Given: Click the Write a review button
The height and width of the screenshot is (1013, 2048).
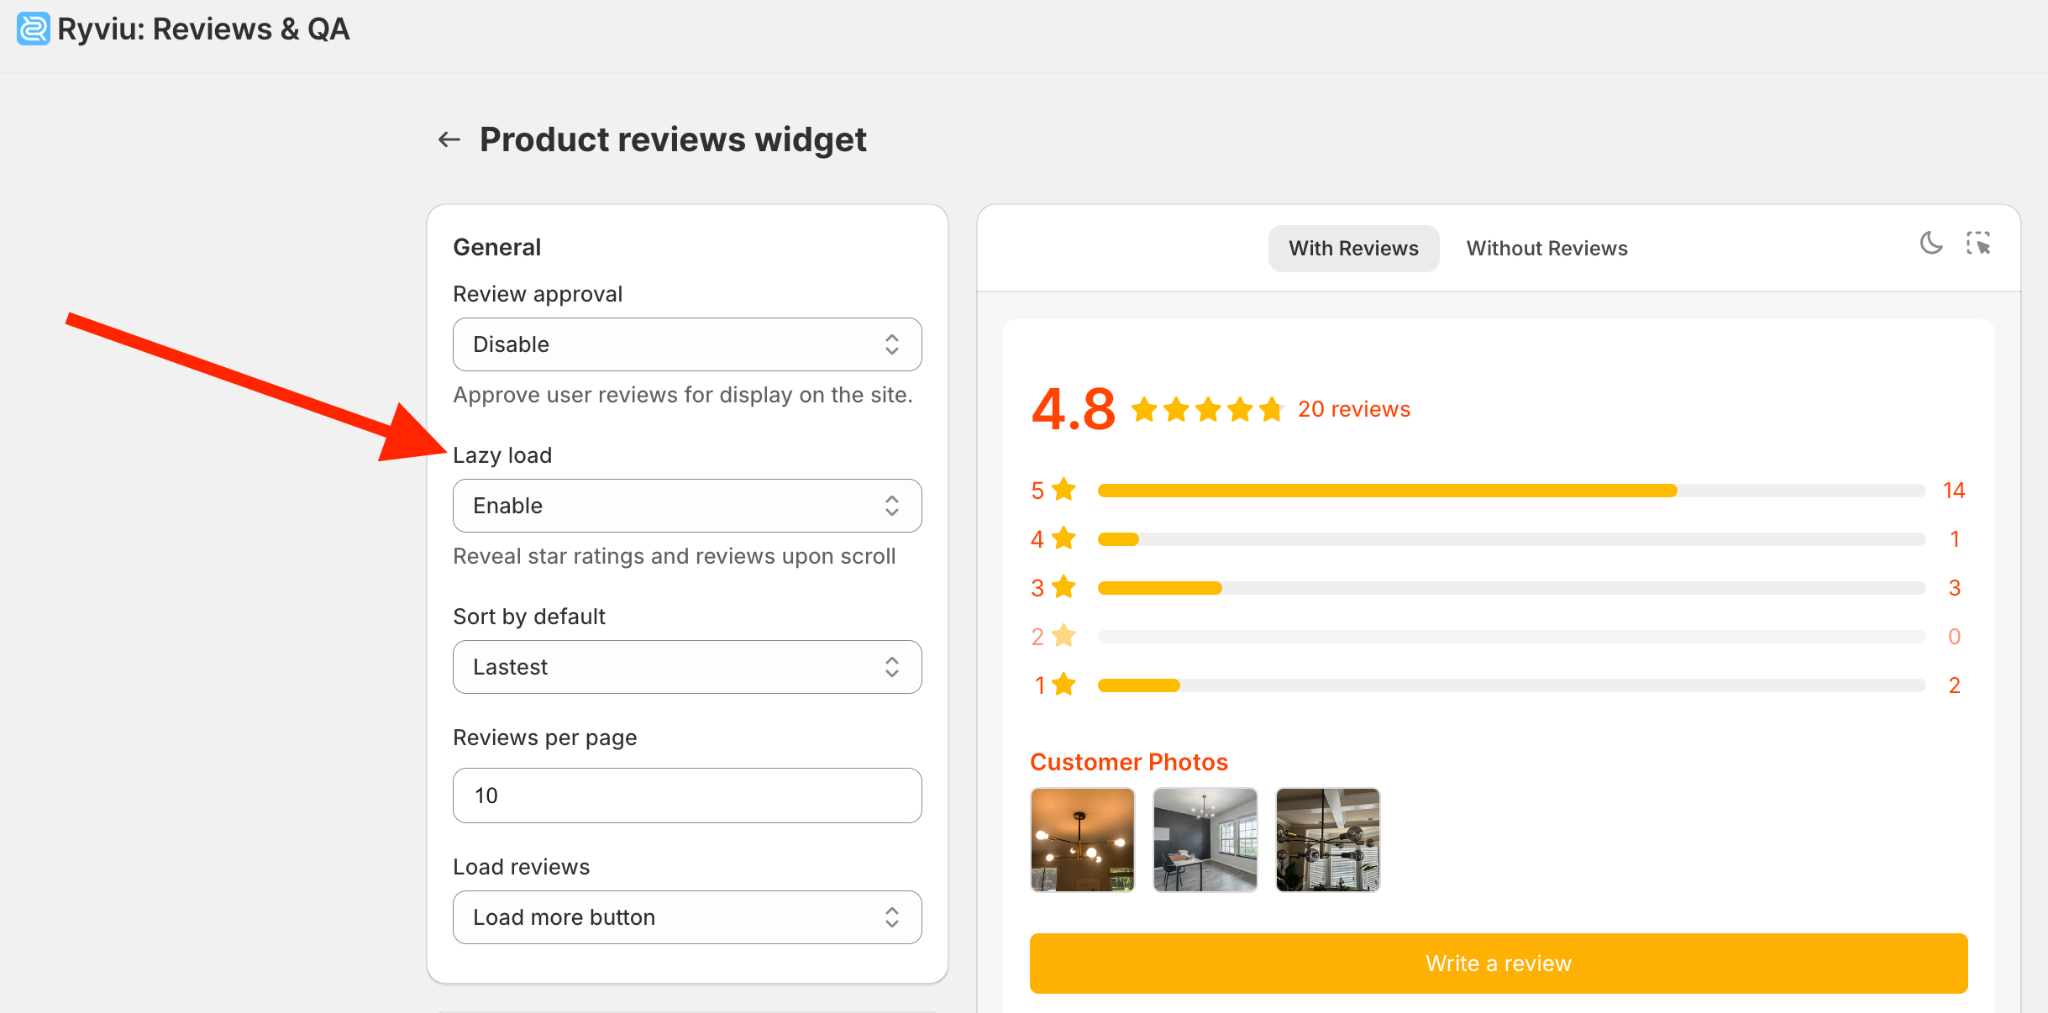Looking at the screenshot, I should click(1498, 963).
